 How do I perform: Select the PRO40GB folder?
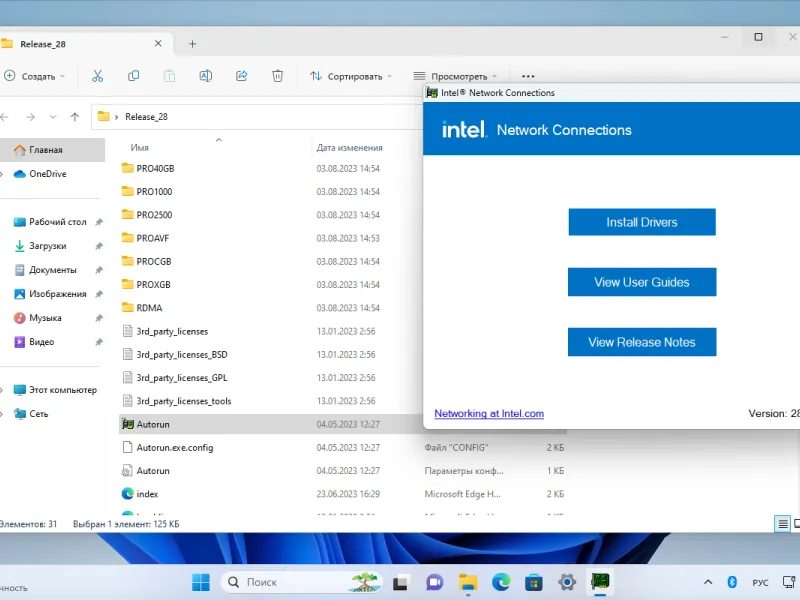click(155, 168)
